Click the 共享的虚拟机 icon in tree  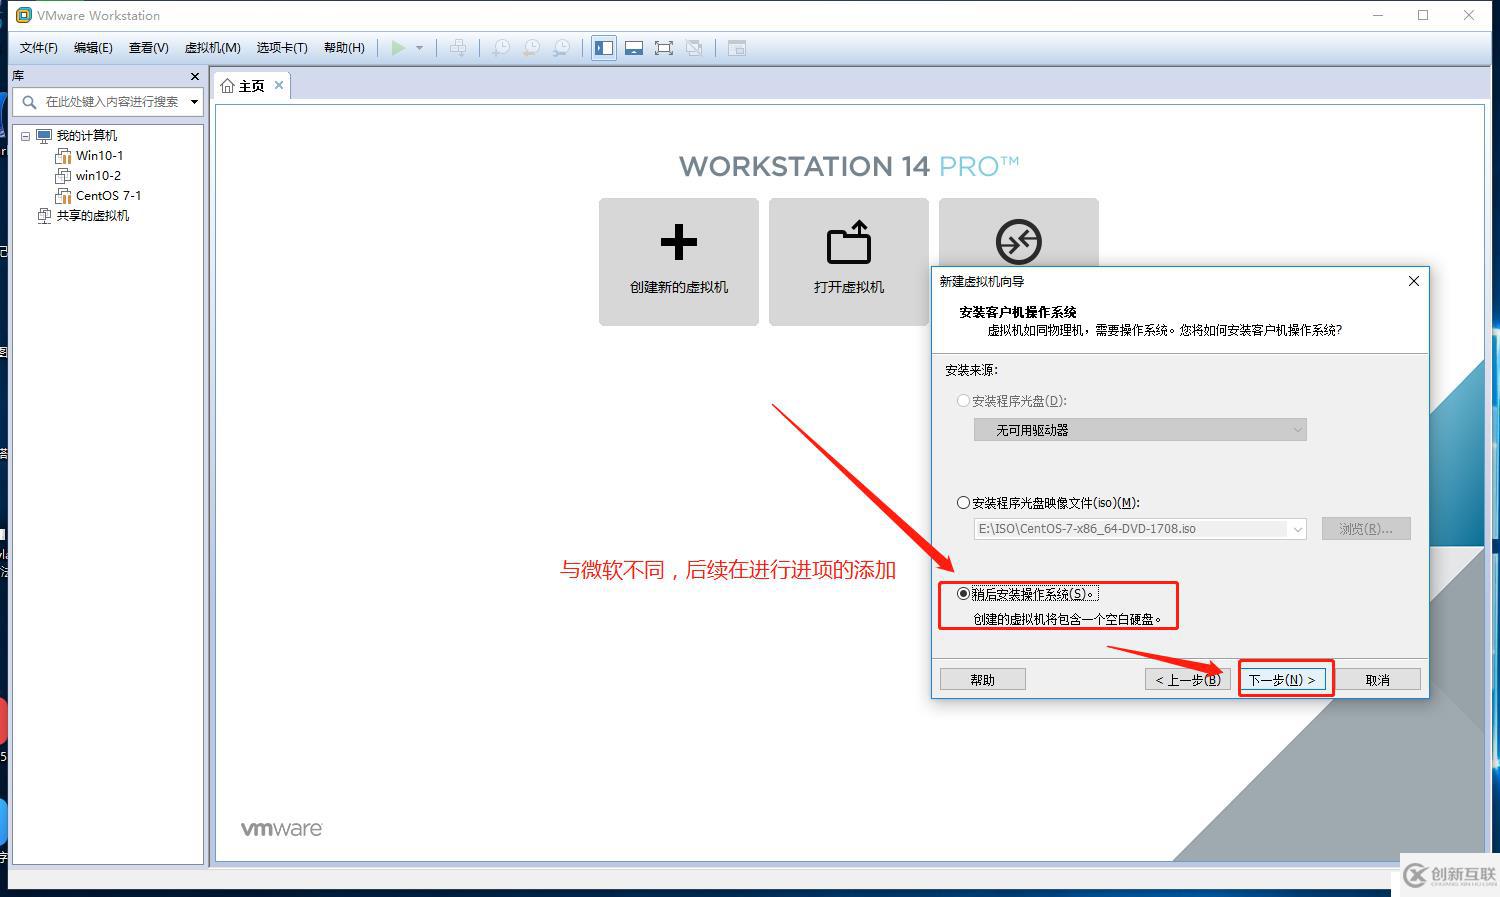pyautogui.click(x=44, y=216)
